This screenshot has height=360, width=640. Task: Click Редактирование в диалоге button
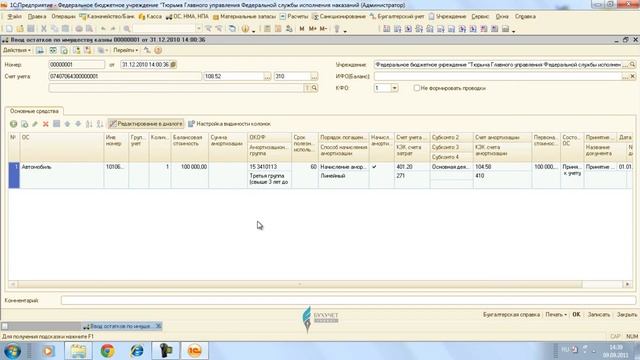146,124
